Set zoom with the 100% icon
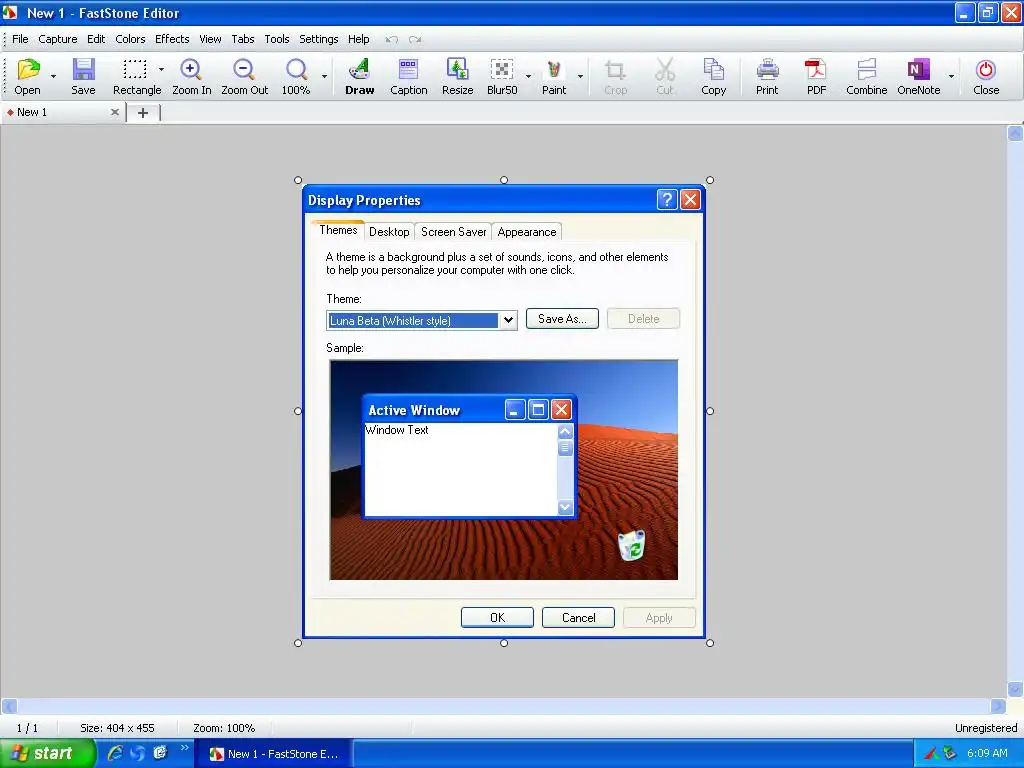The width and height of the screenshot is (1024, 768). (296, 76)
